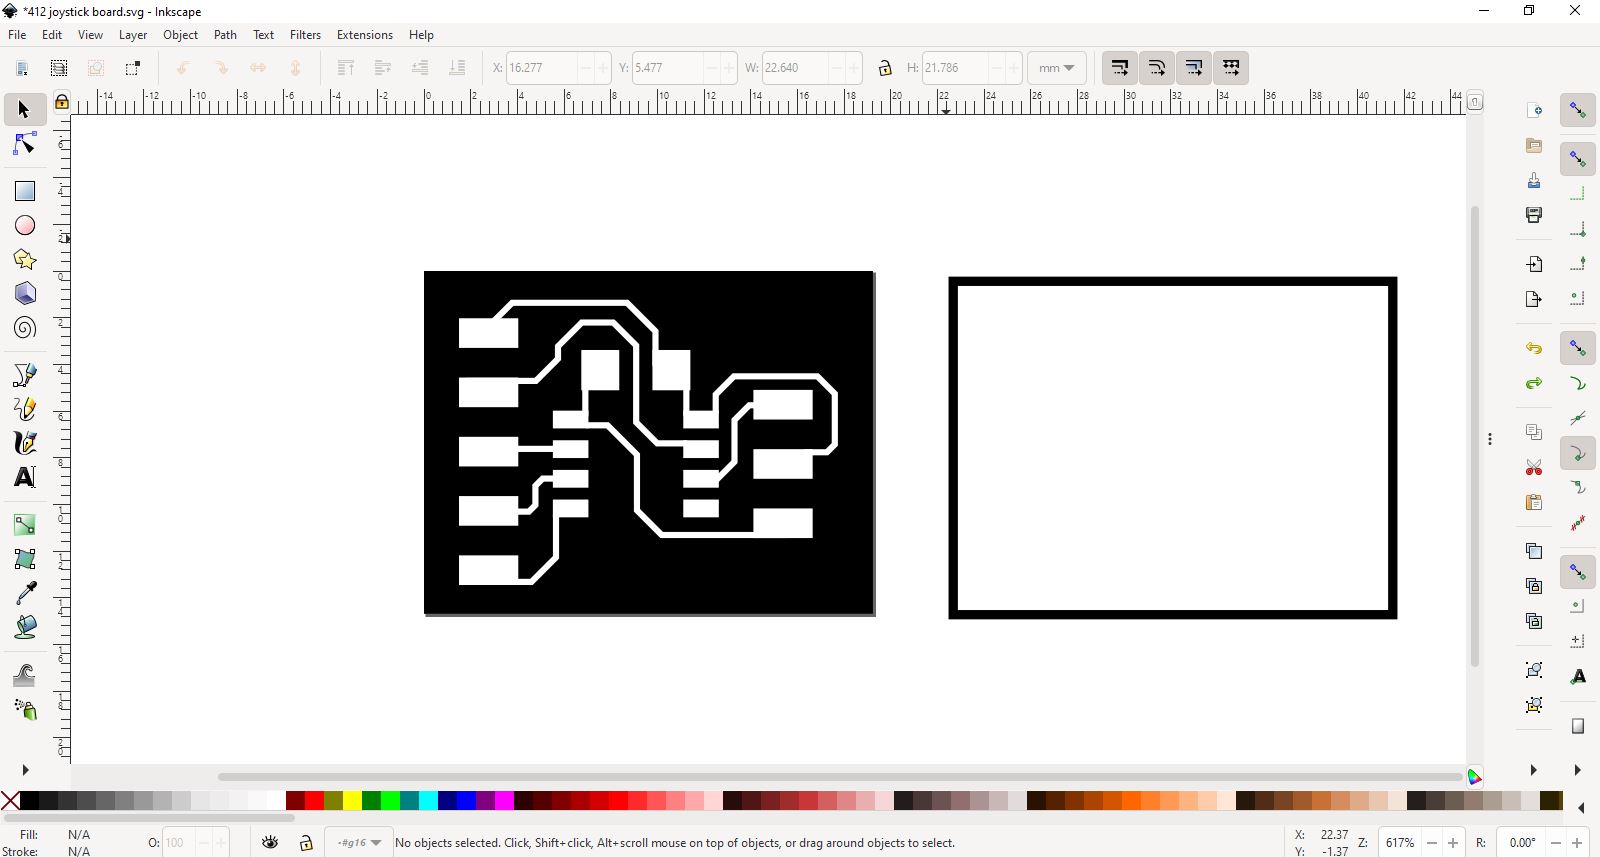Select the Spiral tool
Image resolution: width=1600 pixels, height=857 pixels.
[x=25, y=328]
